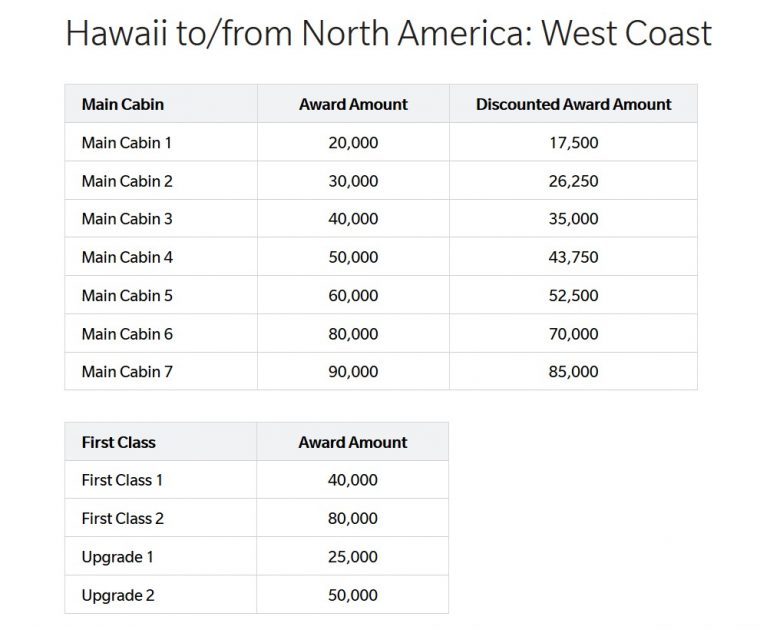Select the Main Cabin column header
Image resolution: width=770 pixels, height=630 pixels.
(x=122, y=104)
